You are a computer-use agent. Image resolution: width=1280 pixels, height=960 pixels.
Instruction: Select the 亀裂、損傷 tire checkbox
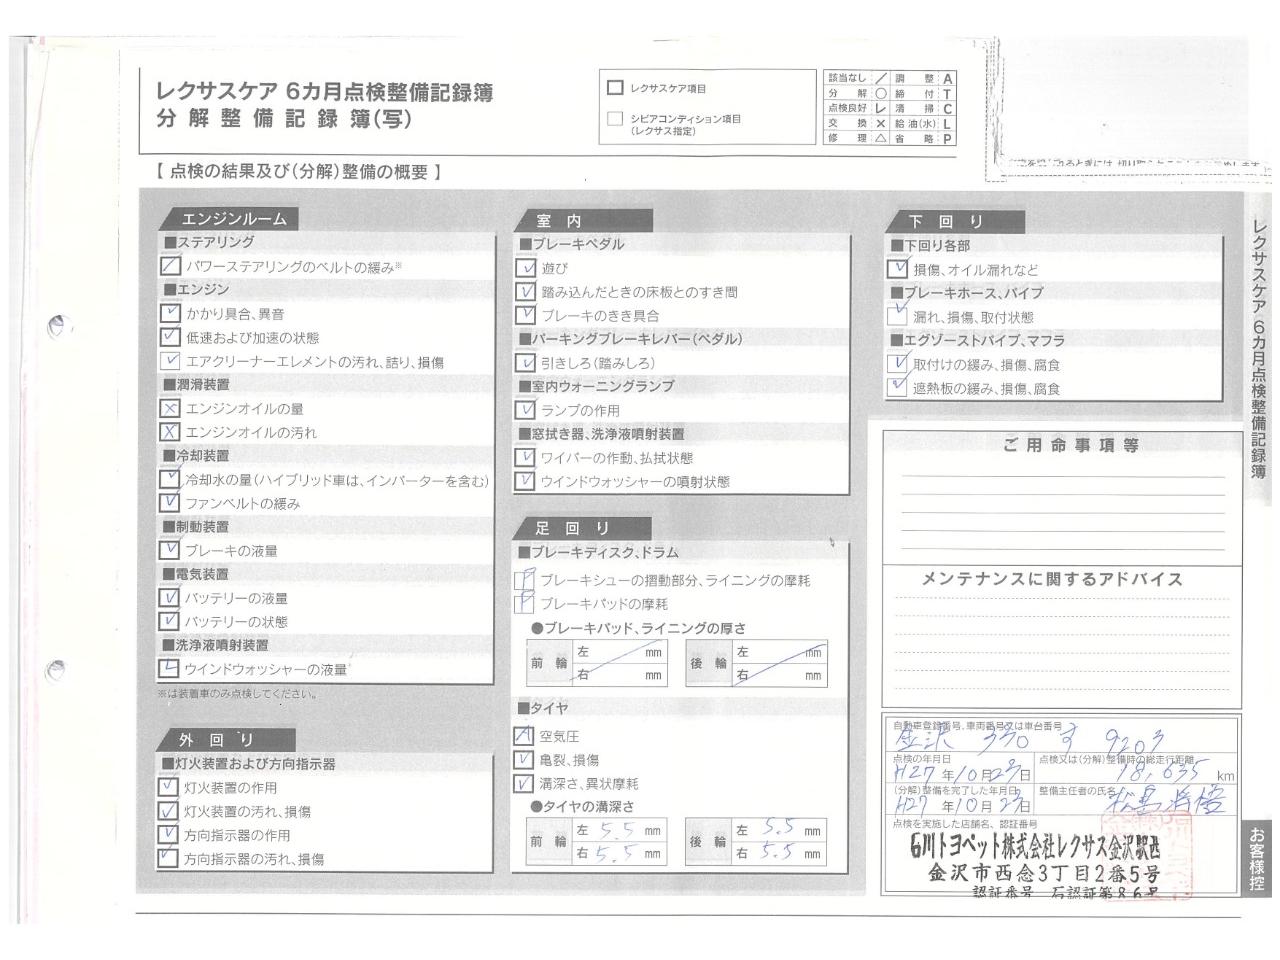pos(523,760)
